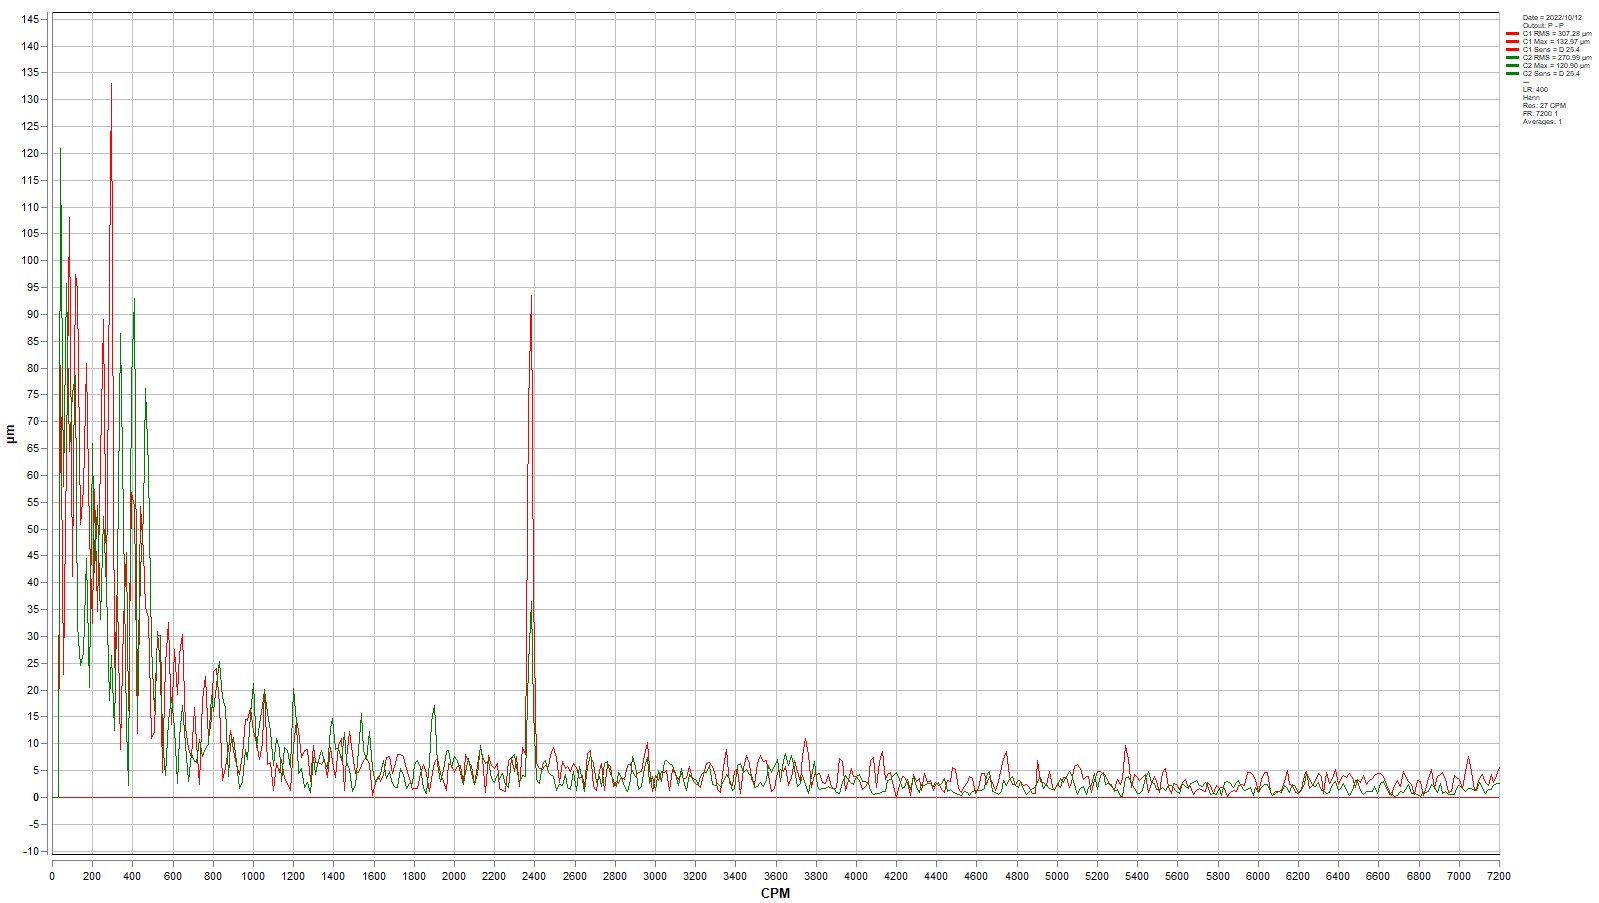The image size is (1599, 903).
Task: Click the 'C1 Max = 132.97 µm' legend entry
Action: (x=1556, y=42)
